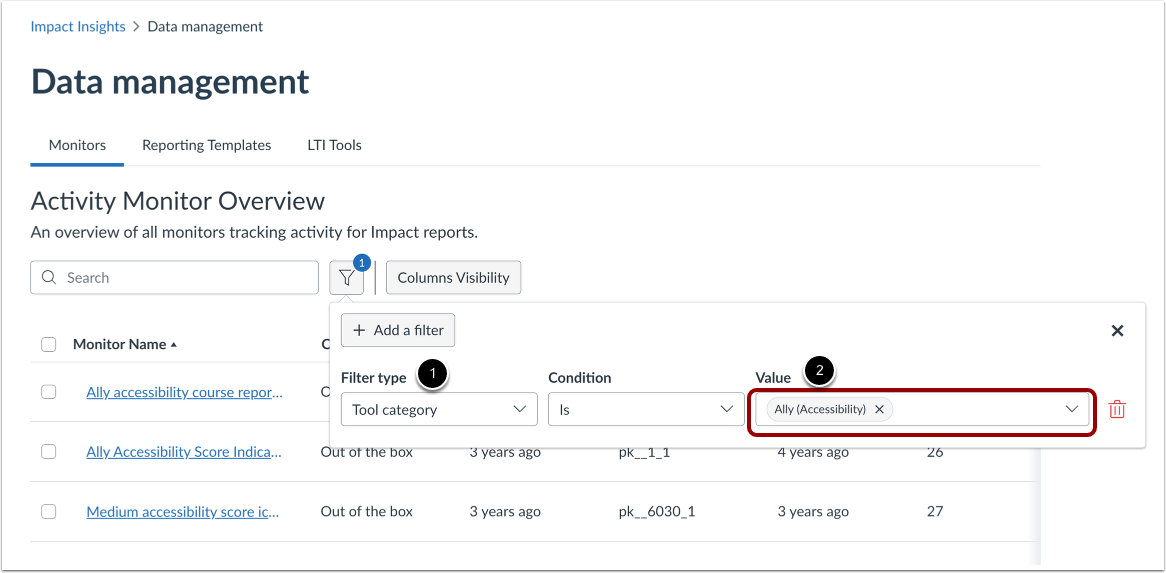Image resolution: width=1166 pixels, height=573 pixels.
Task: Open Medium accessibility score monitor link
Action: pyautogui.click(x=183, y=511)
